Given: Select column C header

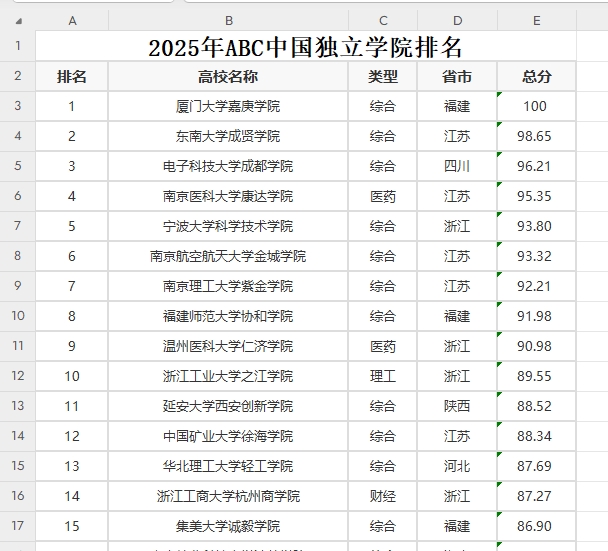Looking at the screenshot, I should [x=383, y=21].
